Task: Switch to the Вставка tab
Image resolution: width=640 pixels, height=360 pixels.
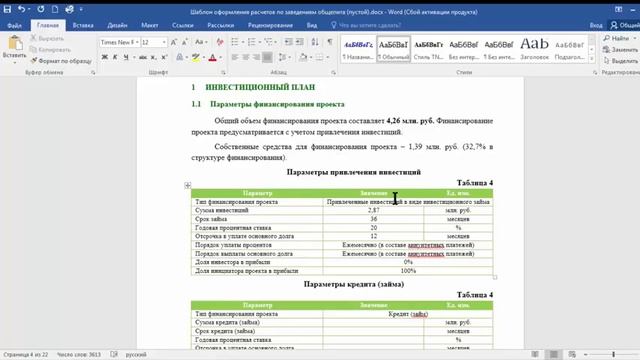Action: [x=83, y=25]
